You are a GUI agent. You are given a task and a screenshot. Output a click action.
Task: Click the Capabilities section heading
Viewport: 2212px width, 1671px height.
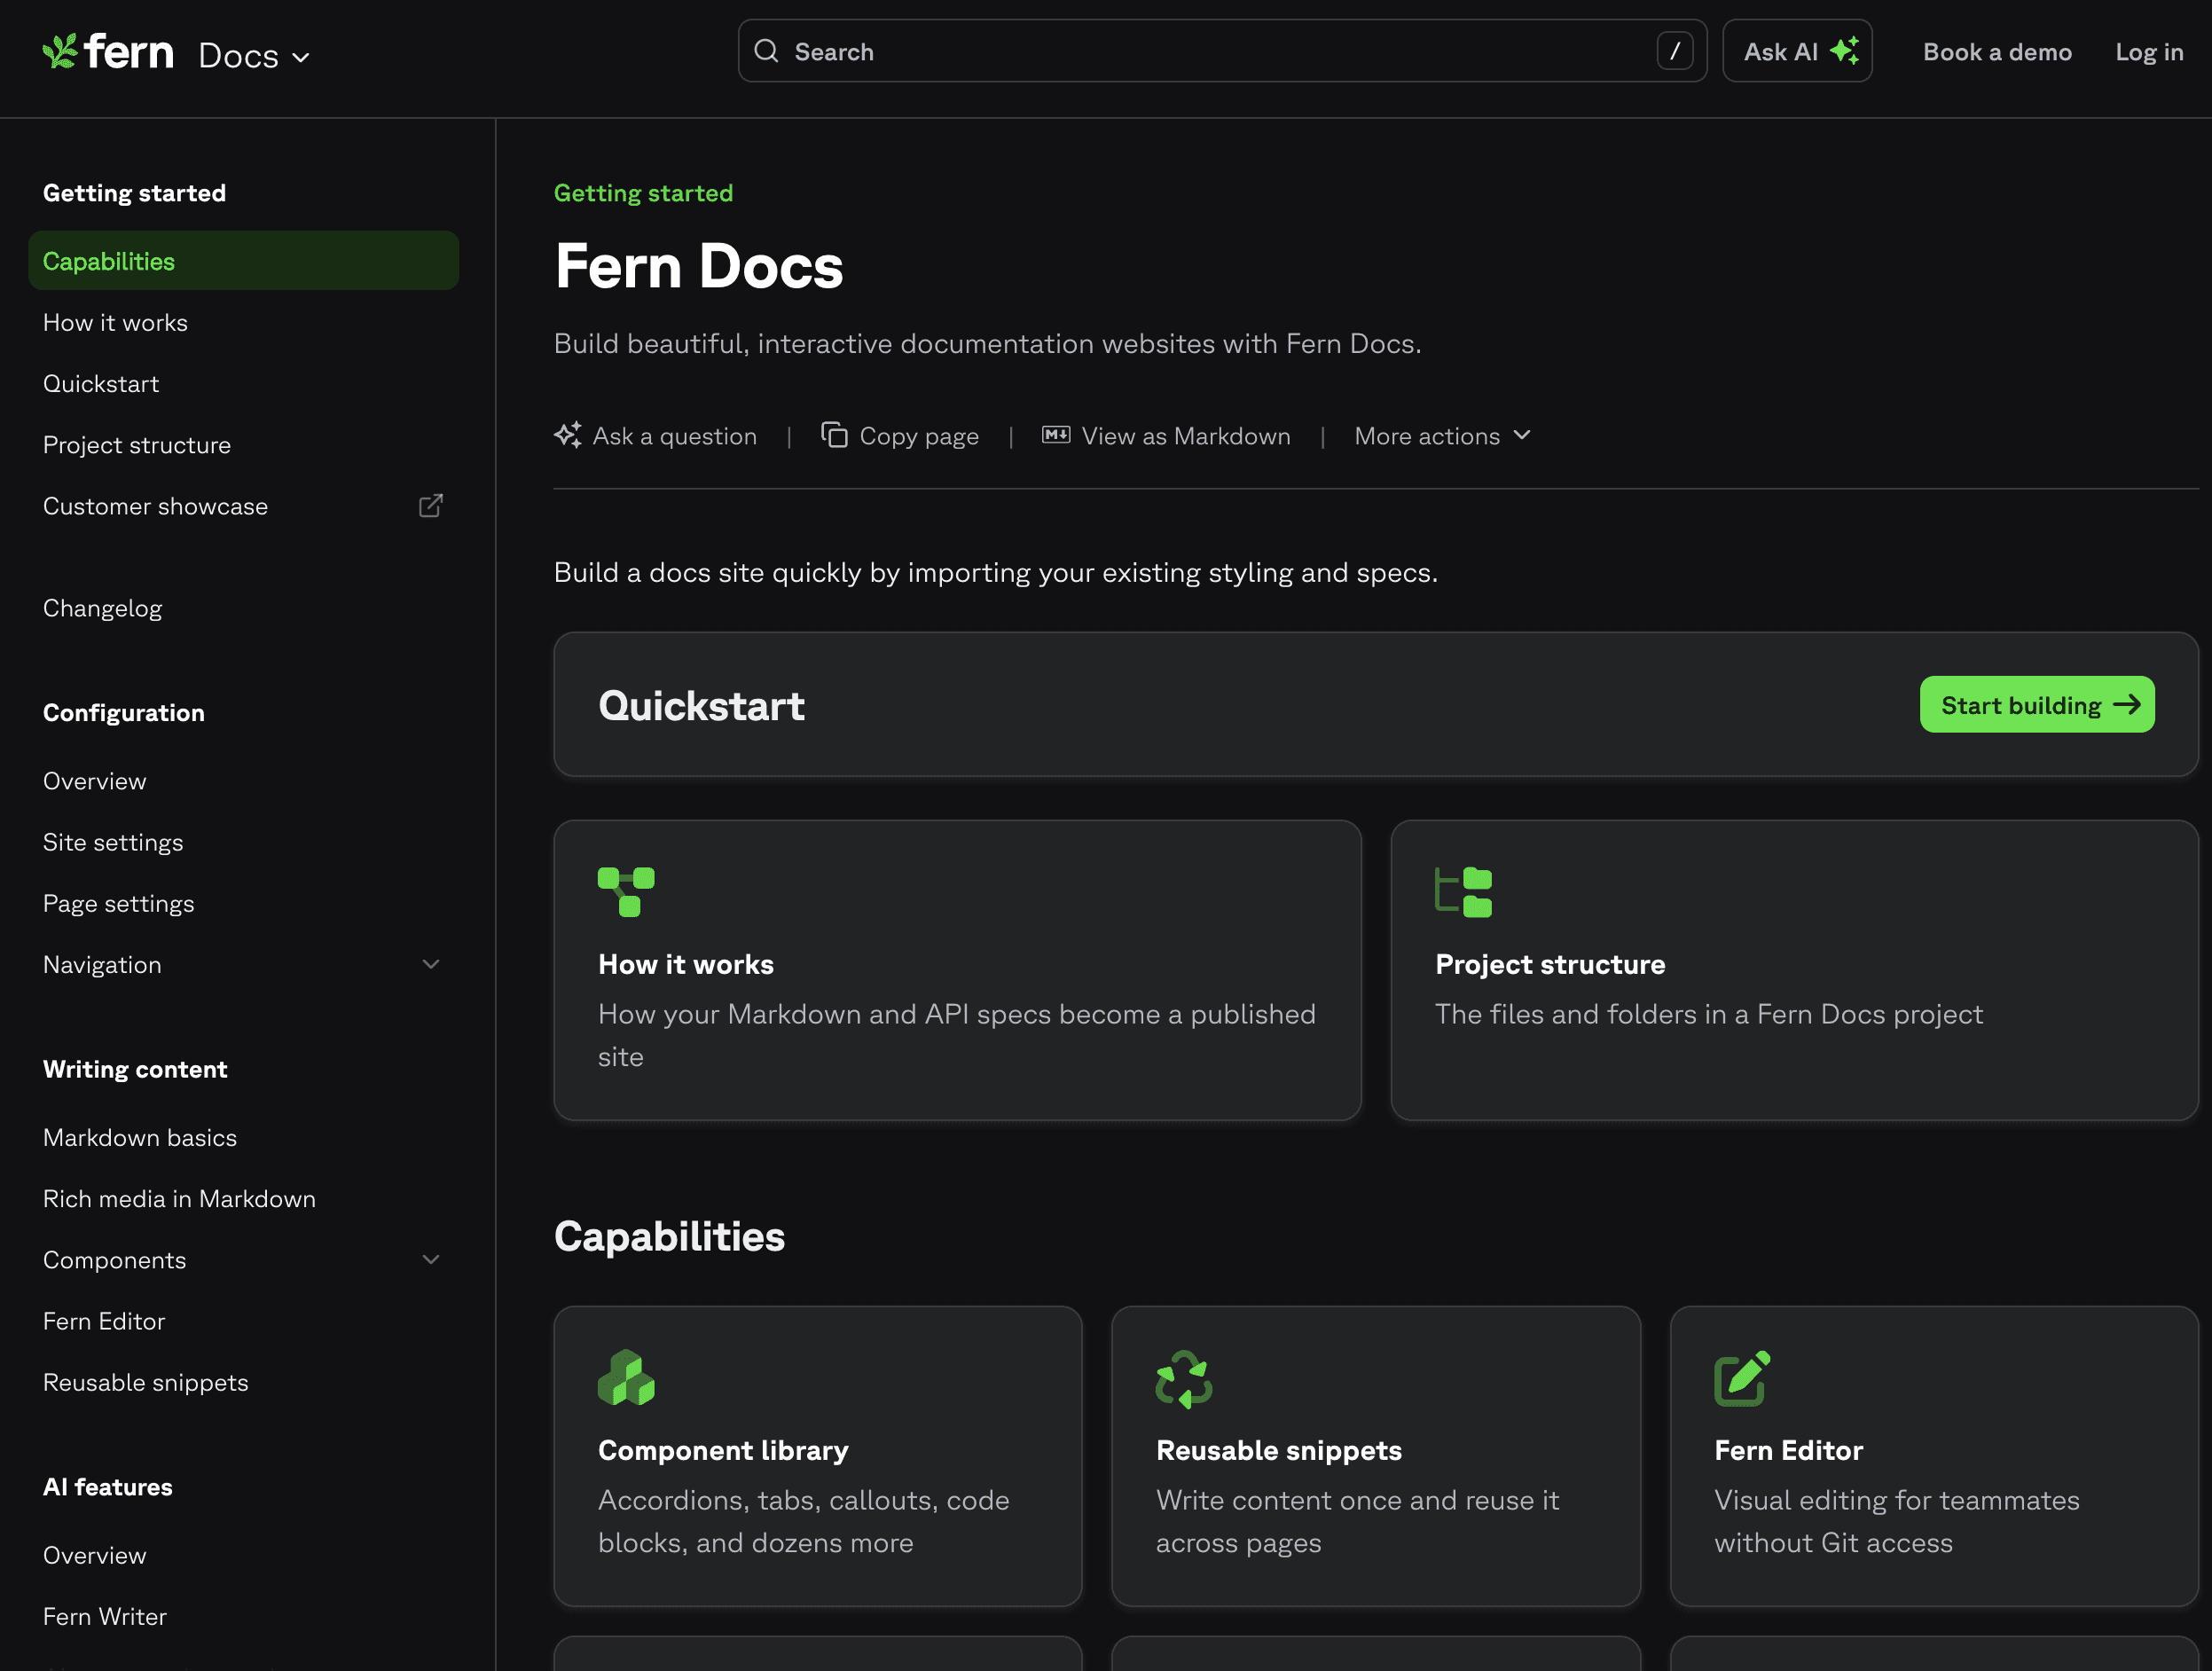coord(669,1237)
